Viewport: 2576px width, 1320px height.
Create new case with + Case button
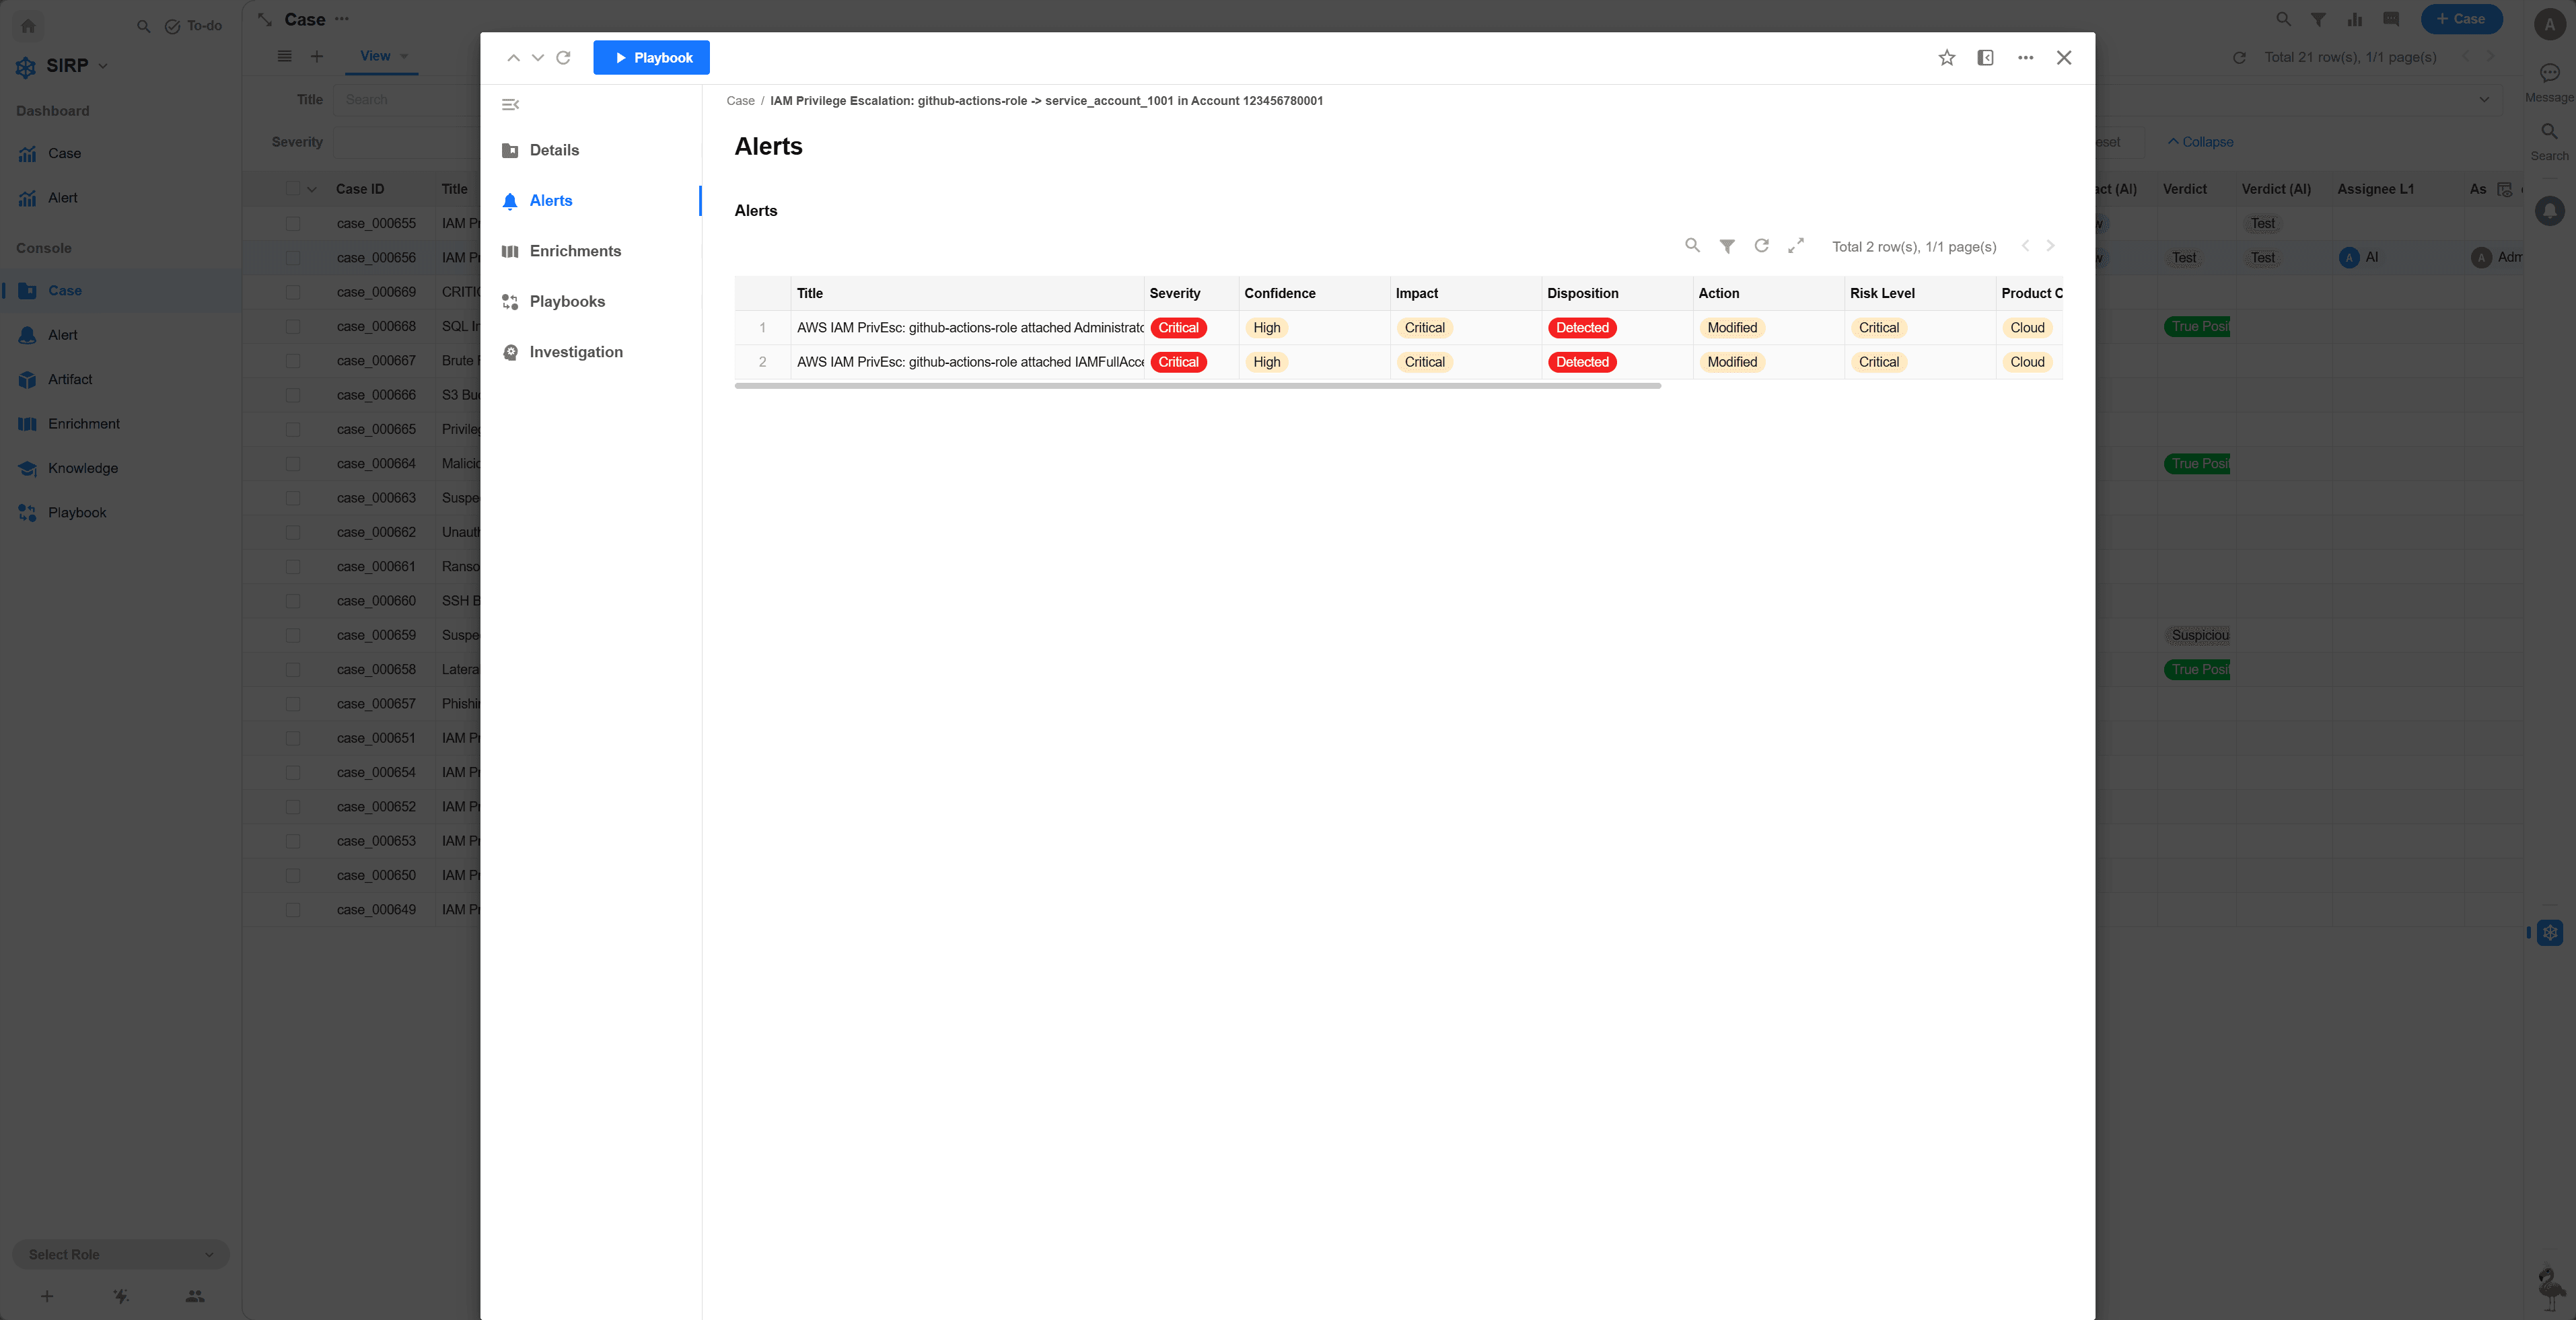(2461, 19)
